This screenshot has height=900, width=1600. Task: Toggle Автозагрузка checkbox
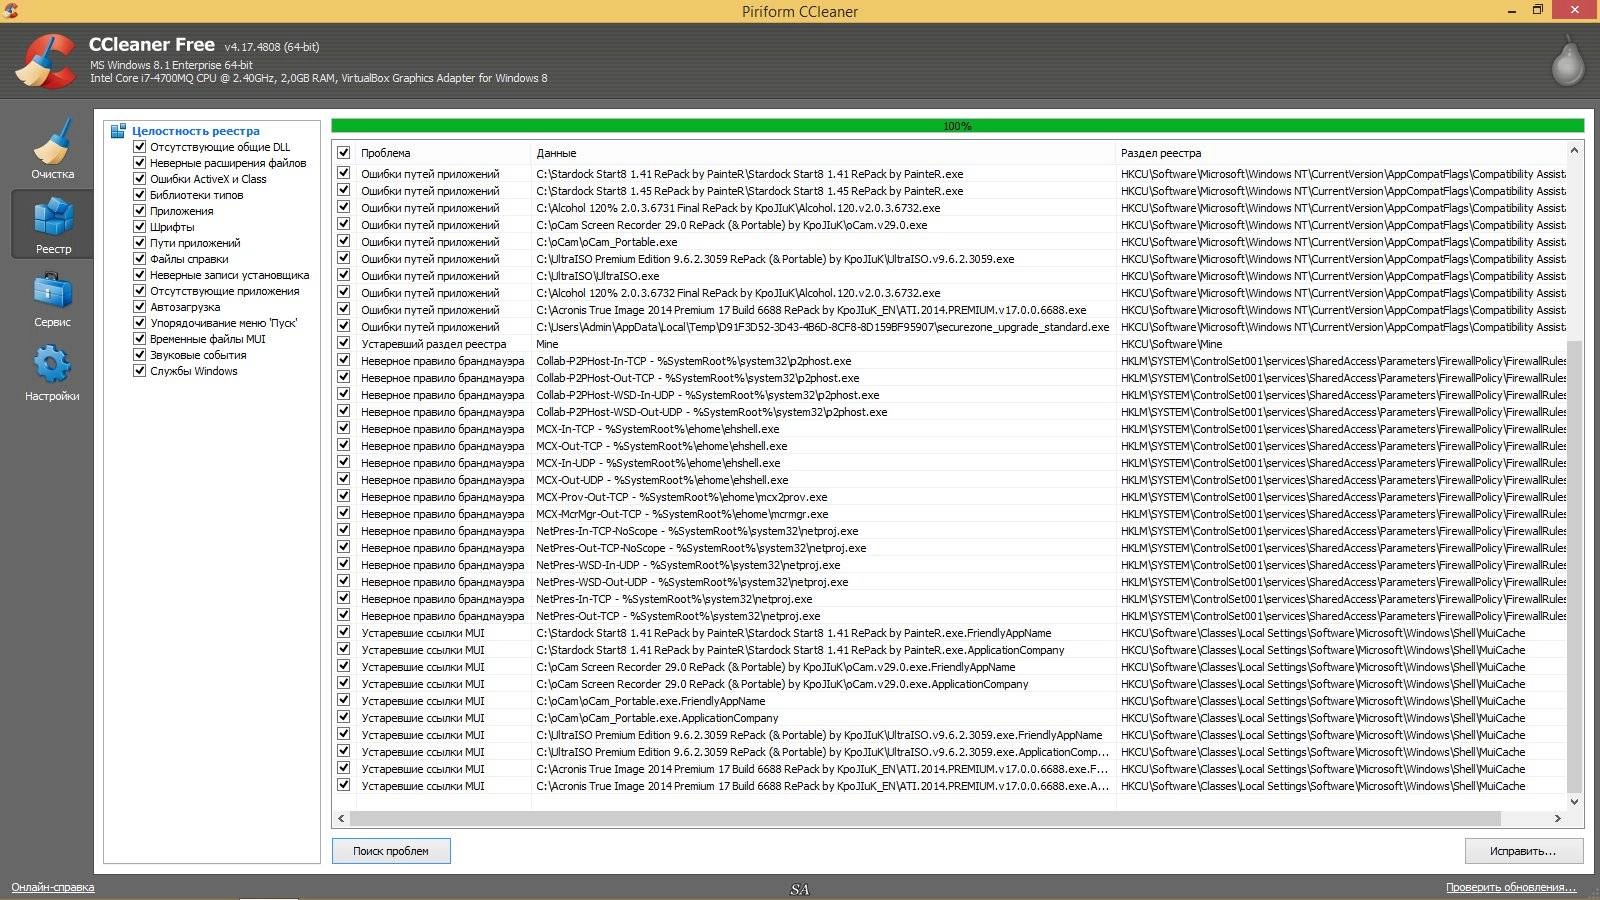point(140,307)
